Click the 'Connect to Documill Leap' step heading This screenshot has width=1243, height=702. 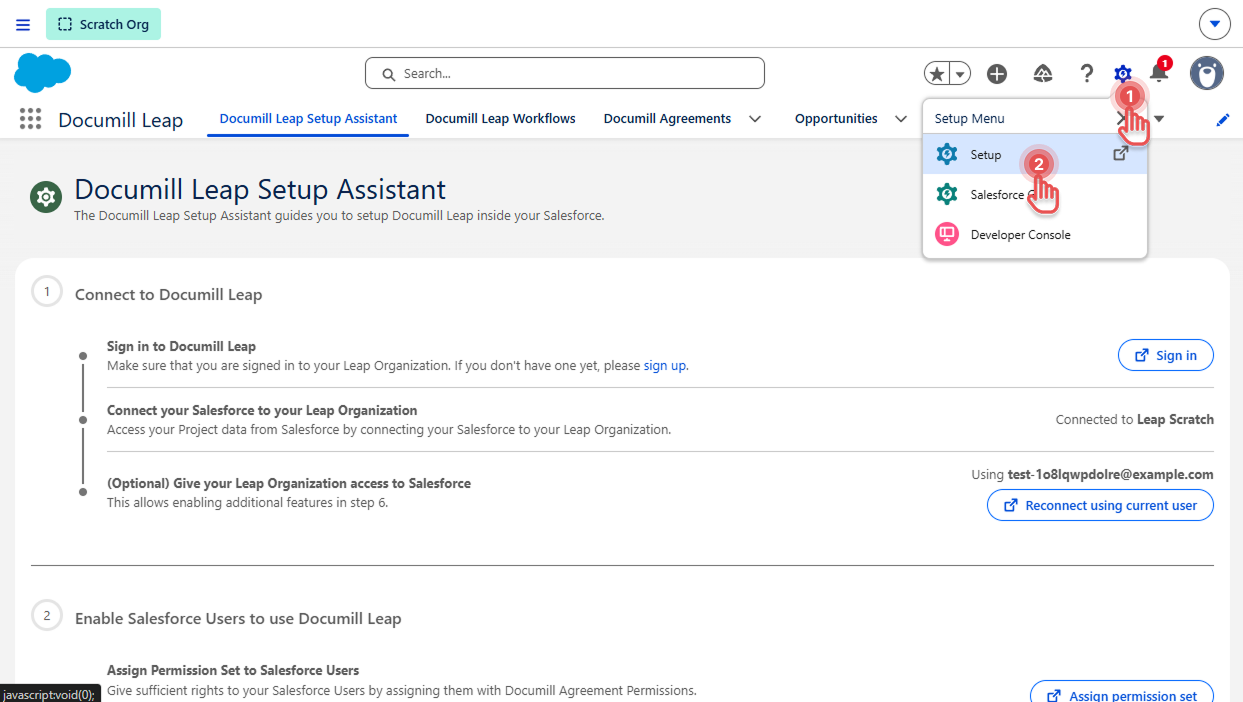pos(168,295)
